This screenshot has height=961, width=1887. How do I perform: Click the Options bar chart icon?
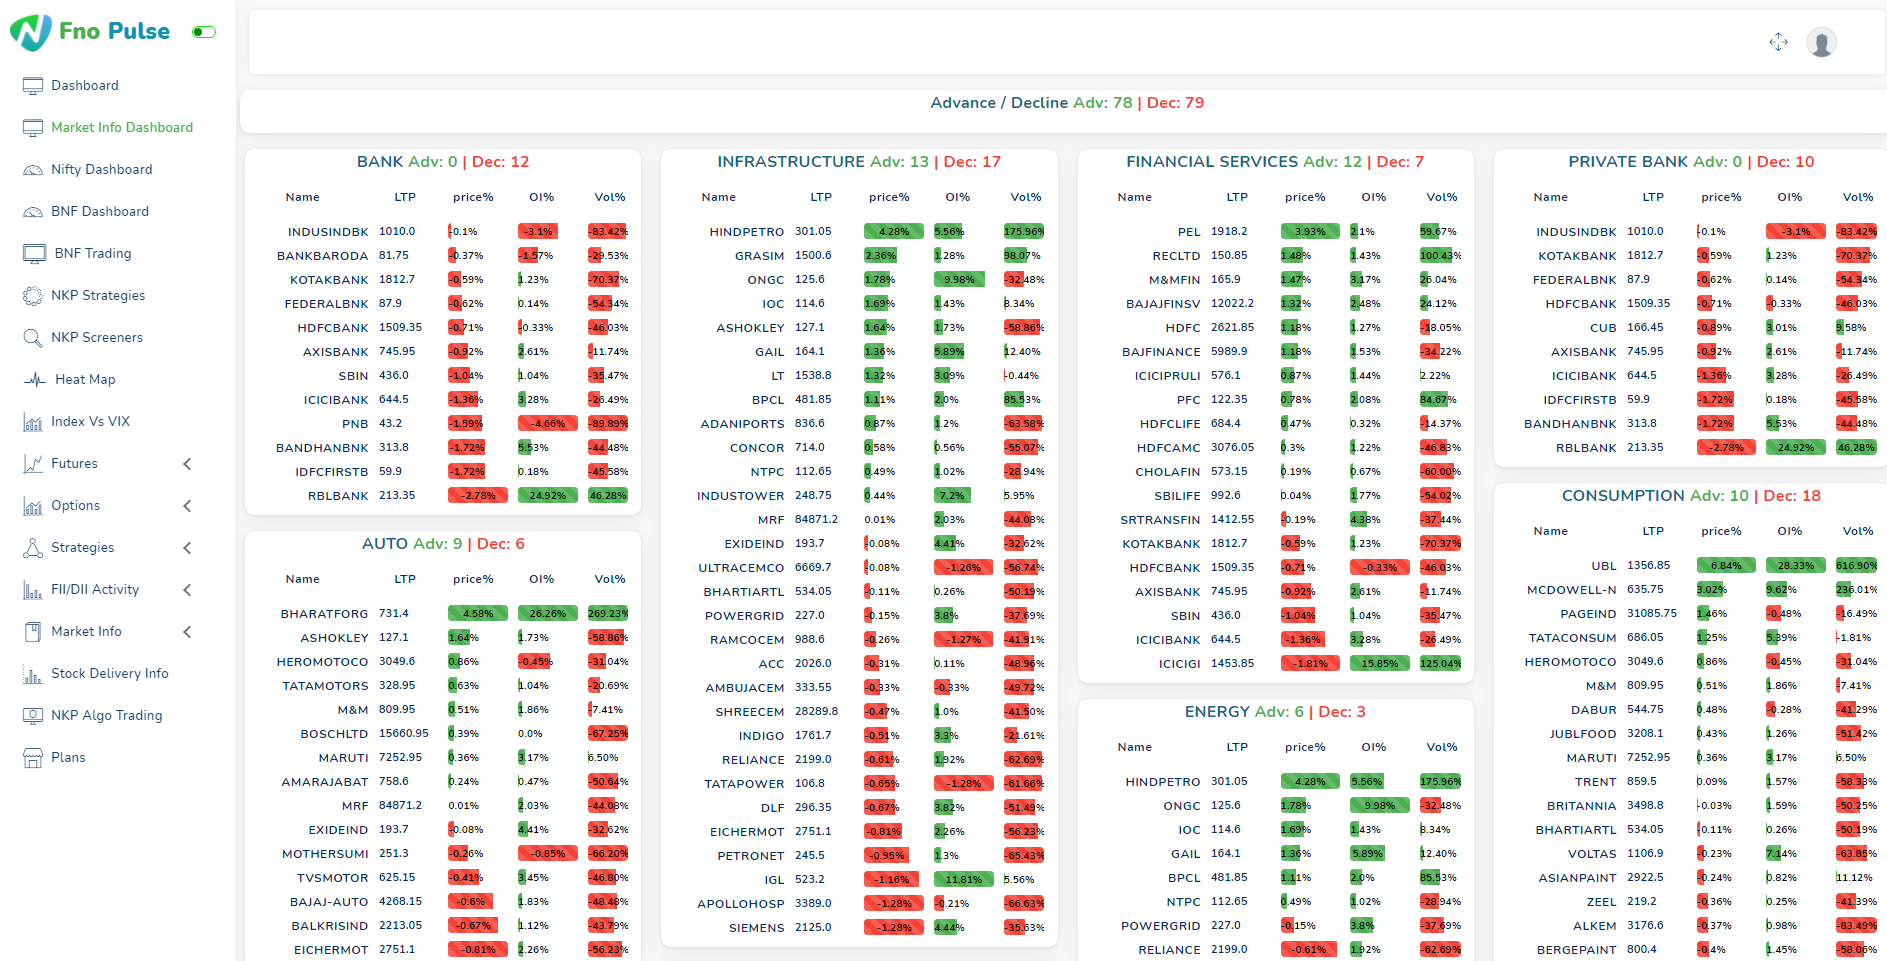pyautogui.click(x=33, y=506)
